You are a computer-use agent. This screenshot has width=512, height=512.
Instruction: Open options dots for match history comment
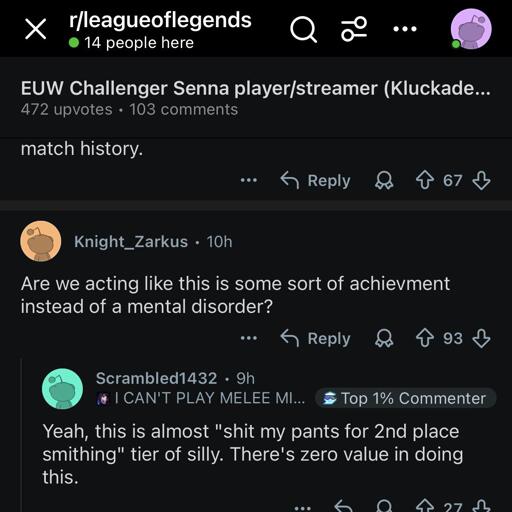[249, 180]
